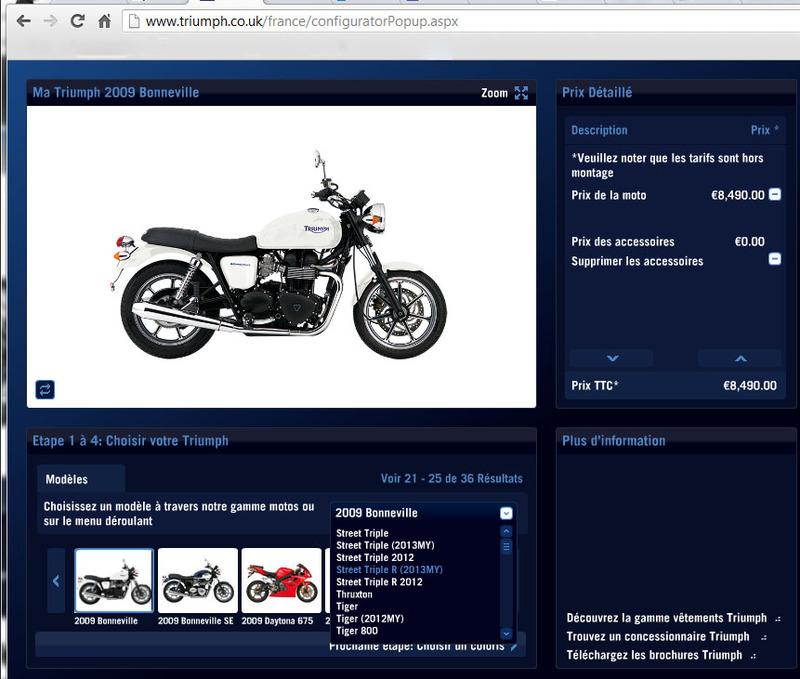This screenshot has height=679, width=800.
Task: Remove Prix de la moto with minus icon
Action: [774, 194]
